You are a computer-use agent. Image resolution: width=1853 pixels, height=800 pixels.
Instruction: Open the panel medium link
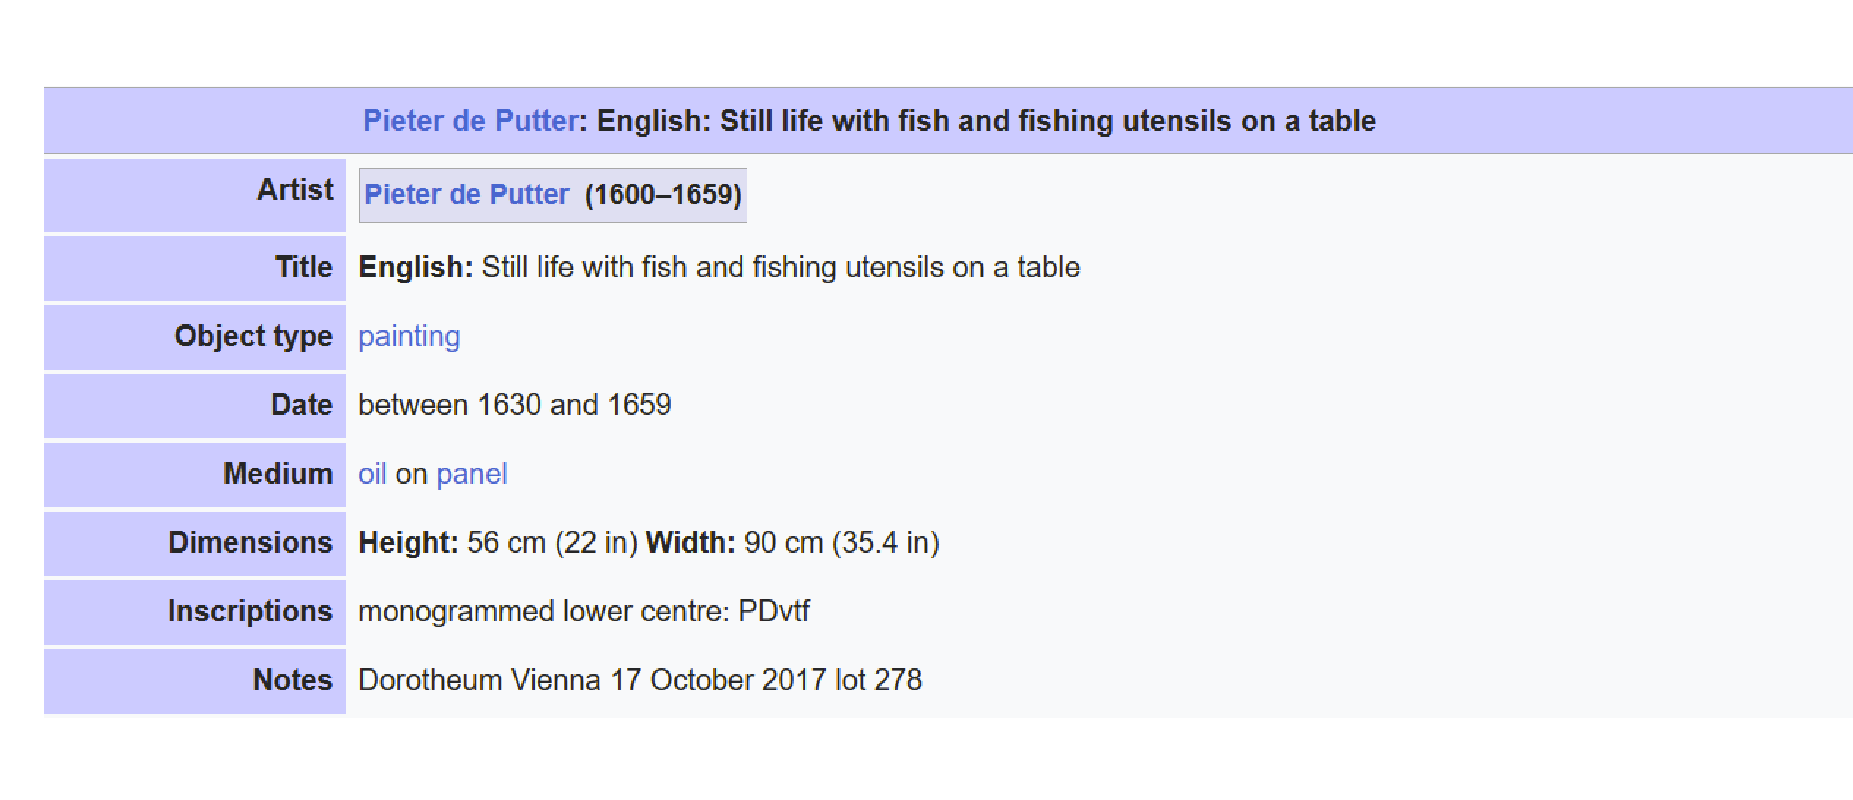[472, 474]
